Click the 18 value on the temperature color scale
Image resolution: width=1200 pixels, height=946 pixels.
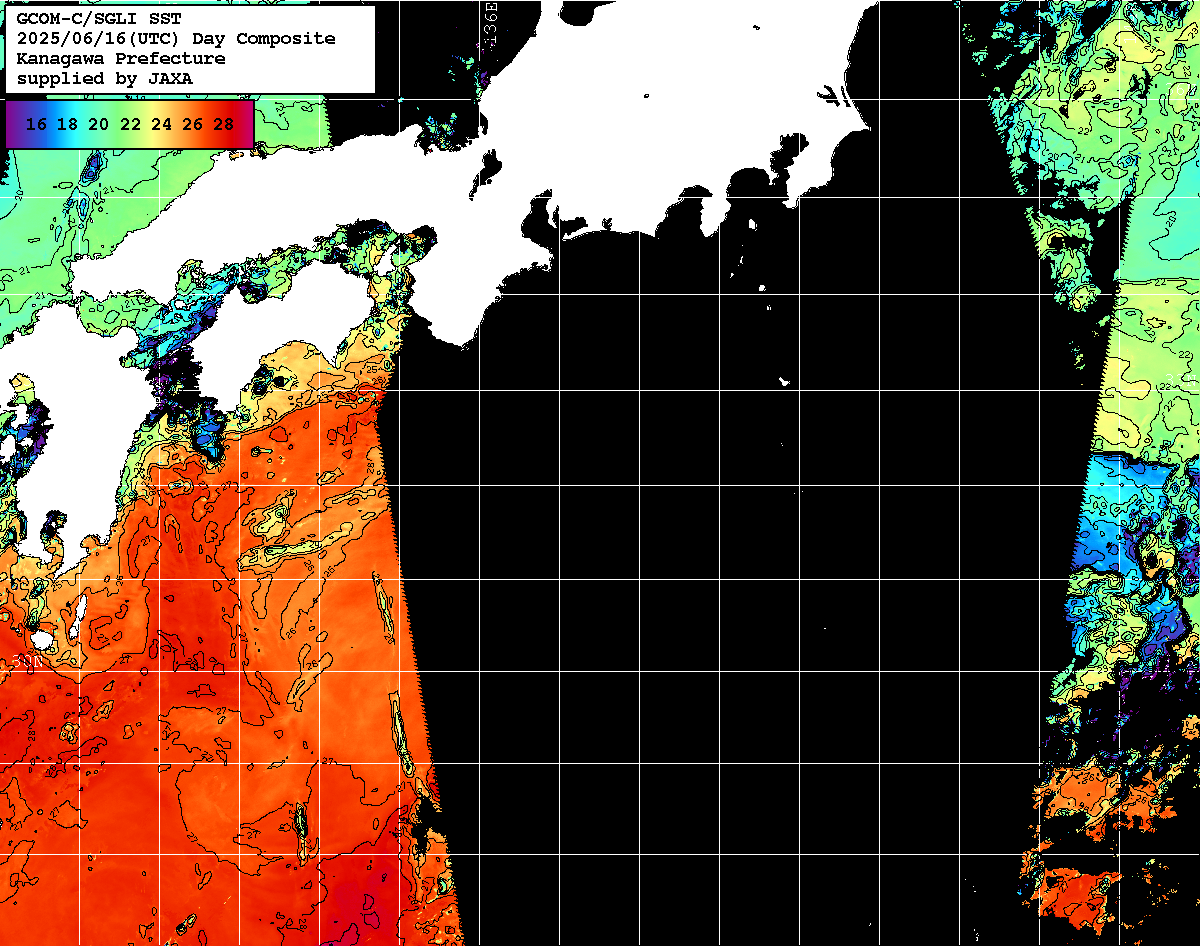(67, 125)
